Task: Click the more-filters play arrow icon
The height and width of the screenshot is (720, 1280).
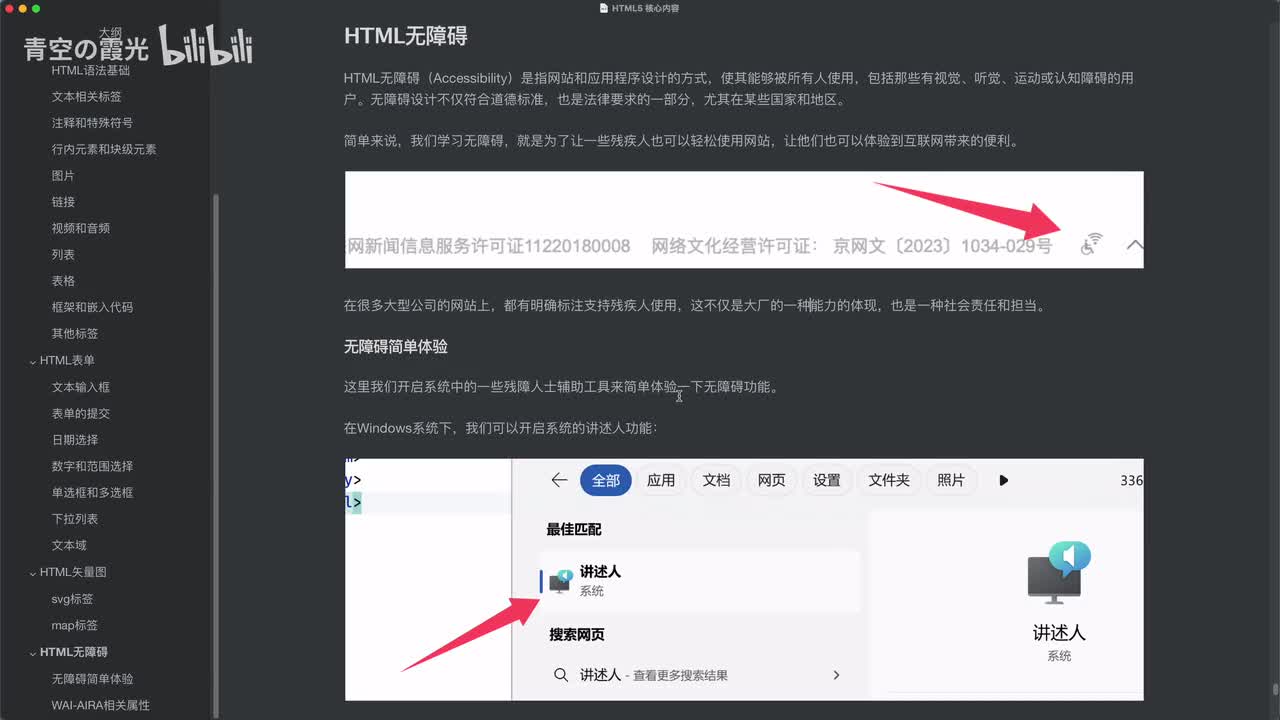Action: pyautogui.click(x=1003, y=481)
